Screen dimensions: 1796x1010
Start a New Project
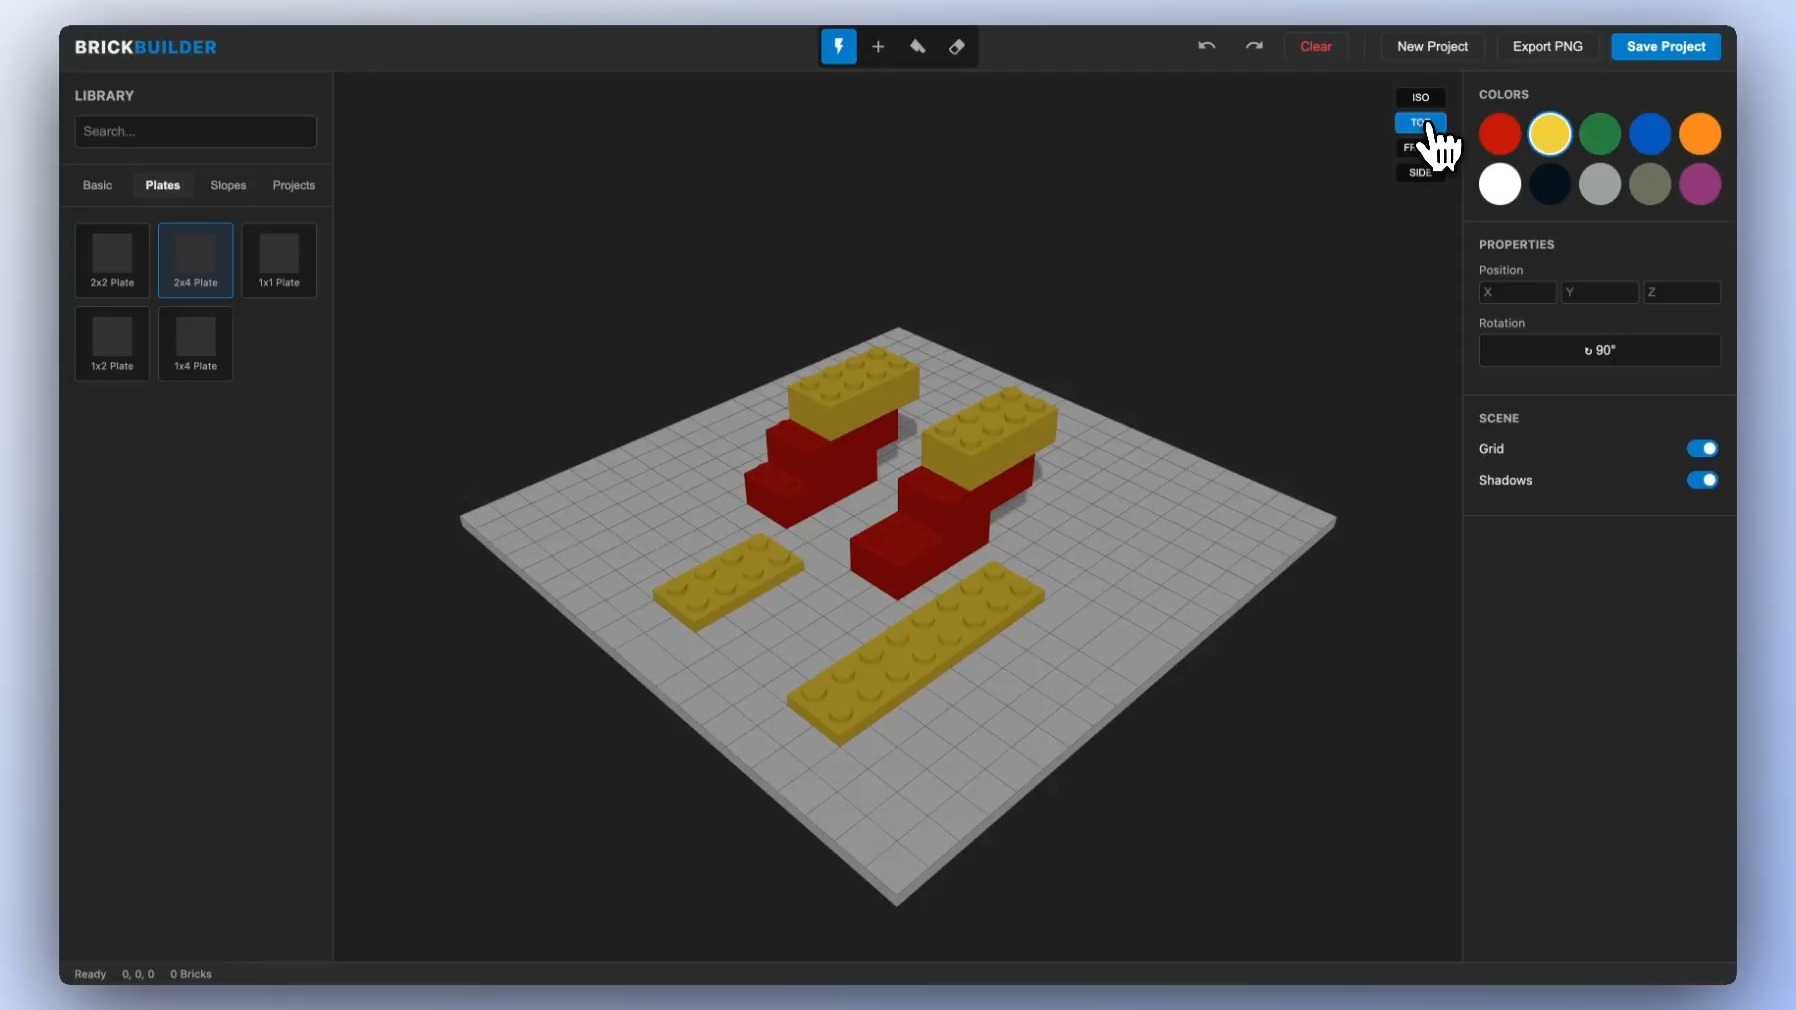[x=1432, y=47]
